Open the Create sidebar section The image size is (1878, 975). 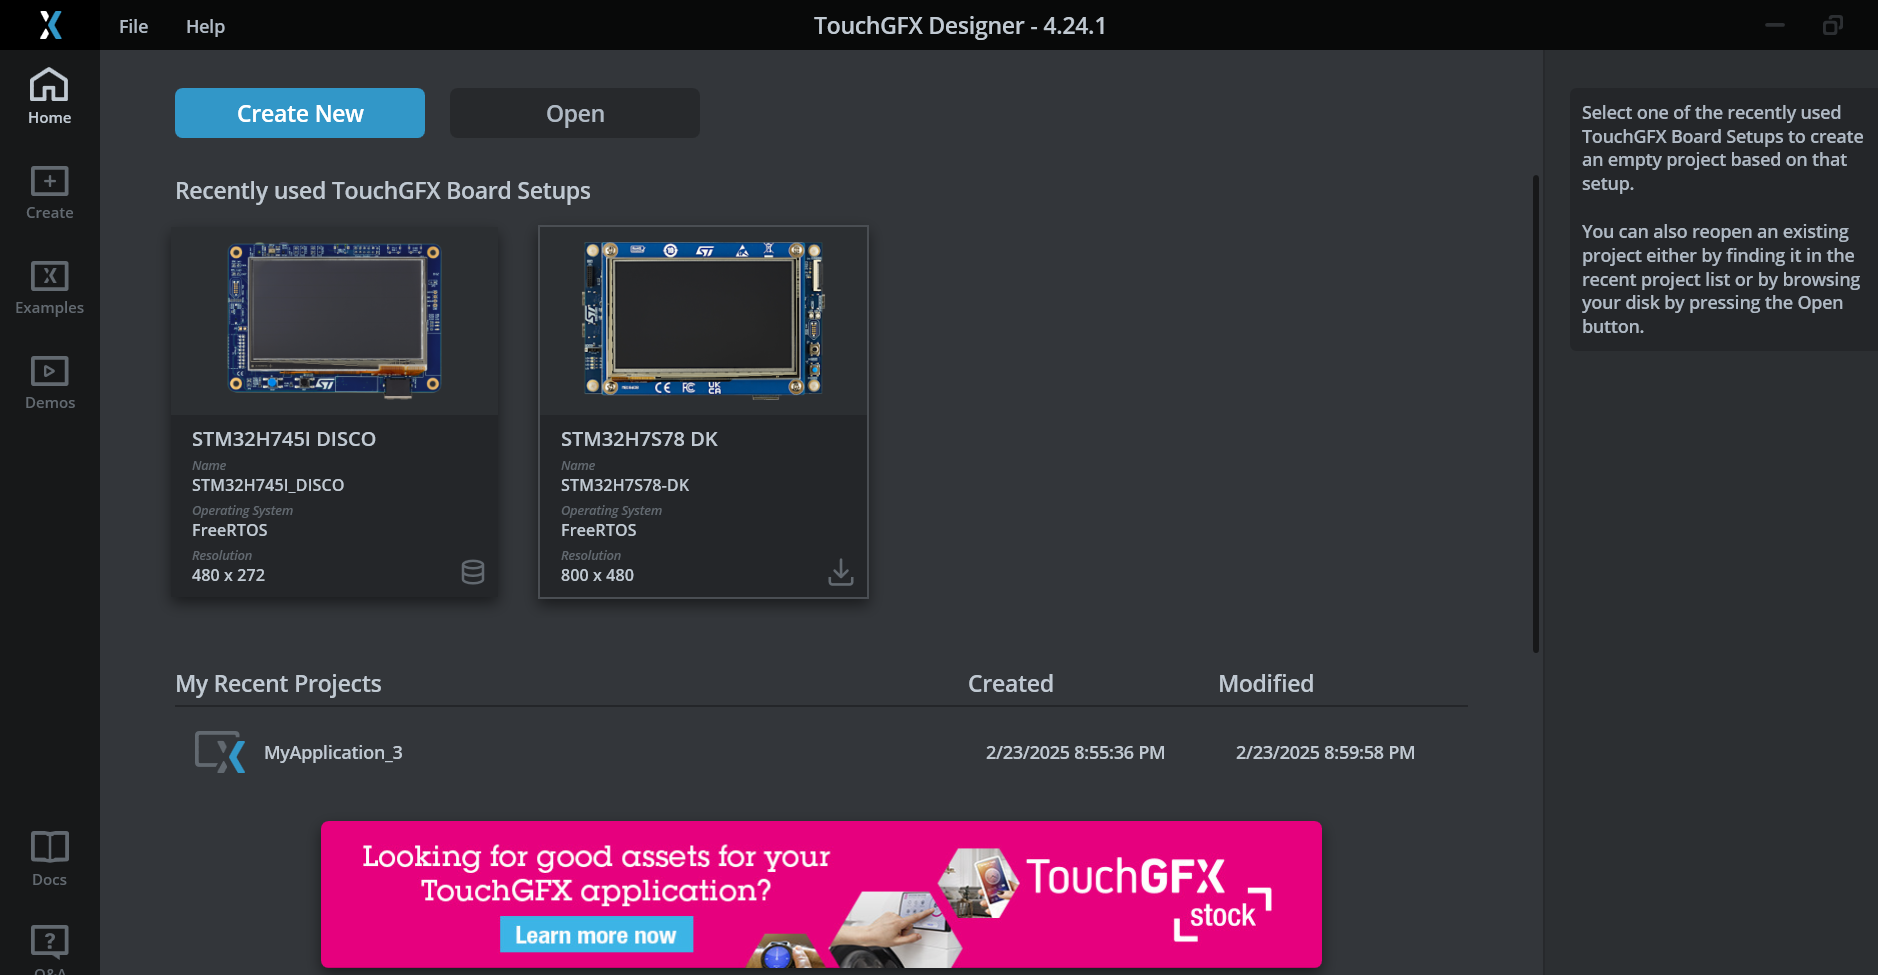(49, 192)
